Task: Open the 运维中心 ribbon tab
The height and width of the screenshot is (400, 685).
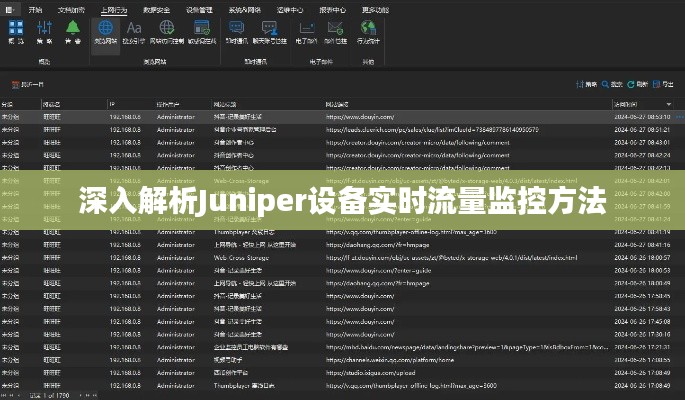Action: click(x=290, y=10)
